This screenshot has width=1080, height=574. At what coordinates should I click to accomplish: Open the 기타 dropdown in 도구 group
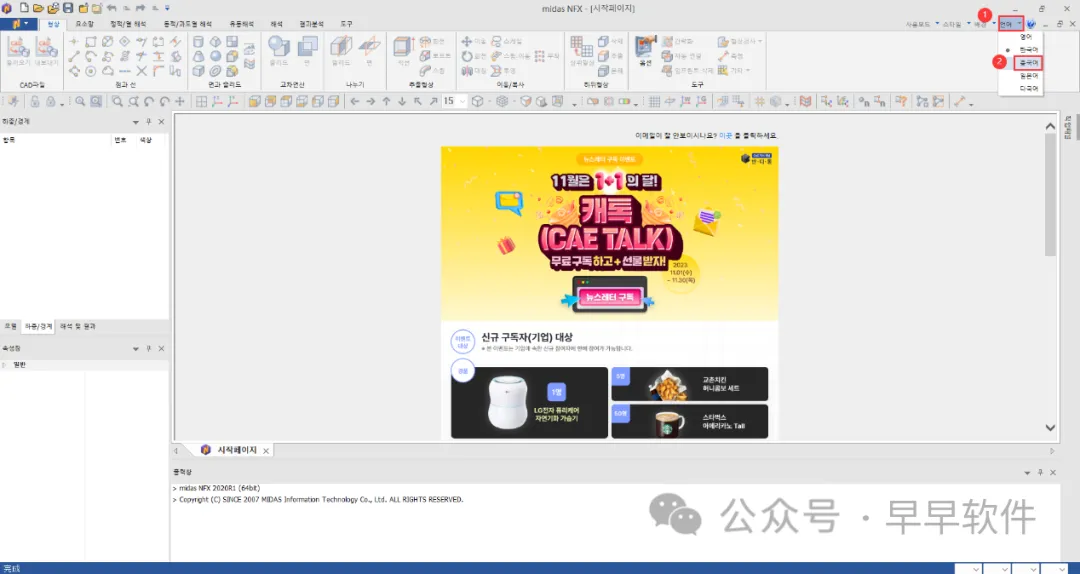734,70
